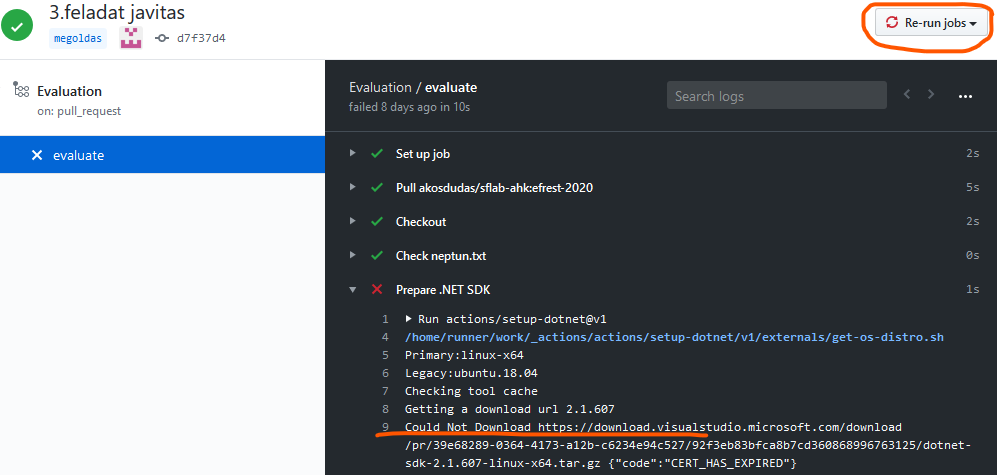Select the evaluate job tab
This screenshot has height=475, width=997.
(78, 155)
